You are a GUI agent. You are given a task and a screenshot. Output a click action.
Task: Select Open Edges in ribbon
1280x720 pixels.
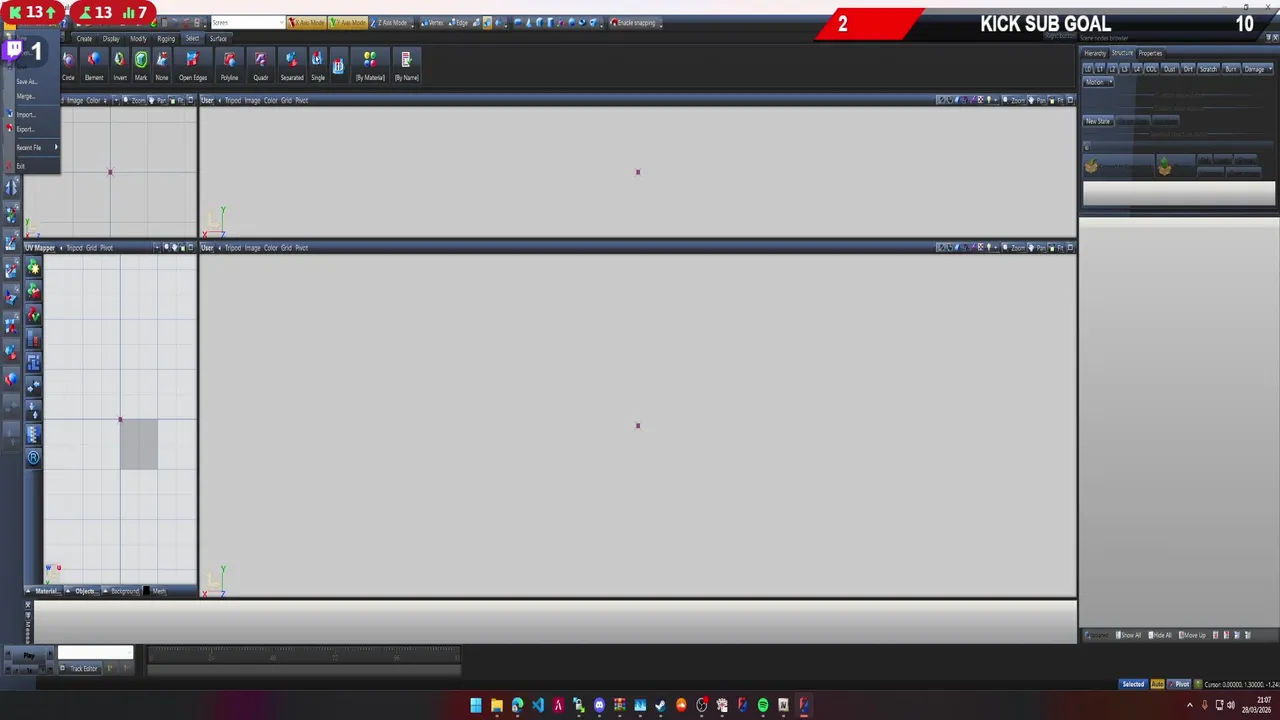[x=193, y=67]
